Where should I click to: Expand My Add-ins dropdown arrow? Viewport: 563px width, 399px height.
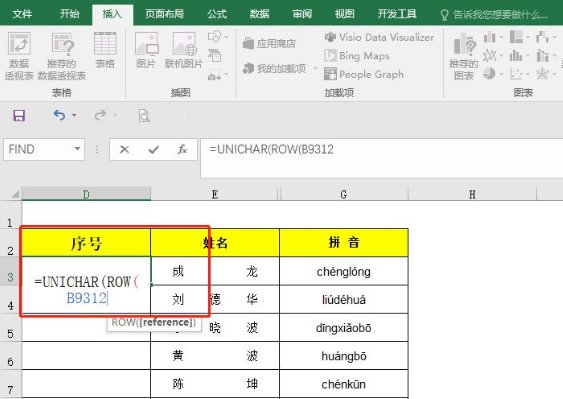[x=315, y=68]
